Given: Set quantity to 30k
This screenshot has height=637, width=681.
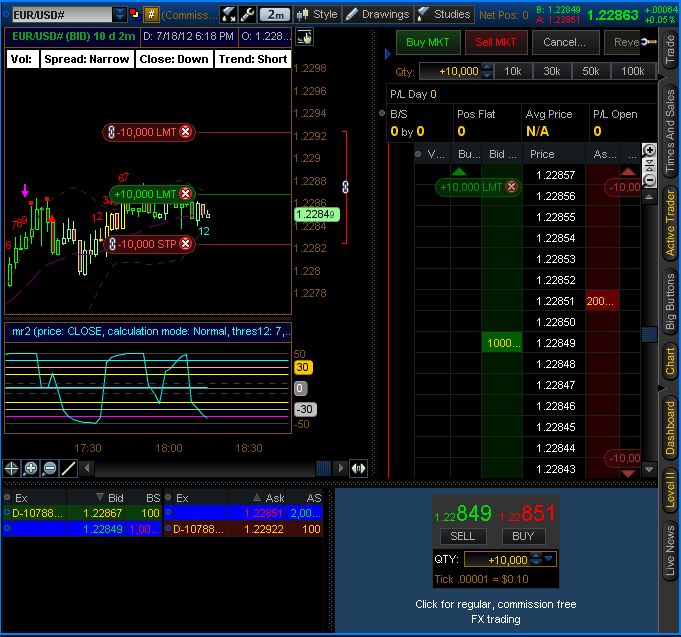Looking at the screenshot, I should (552, 71).
